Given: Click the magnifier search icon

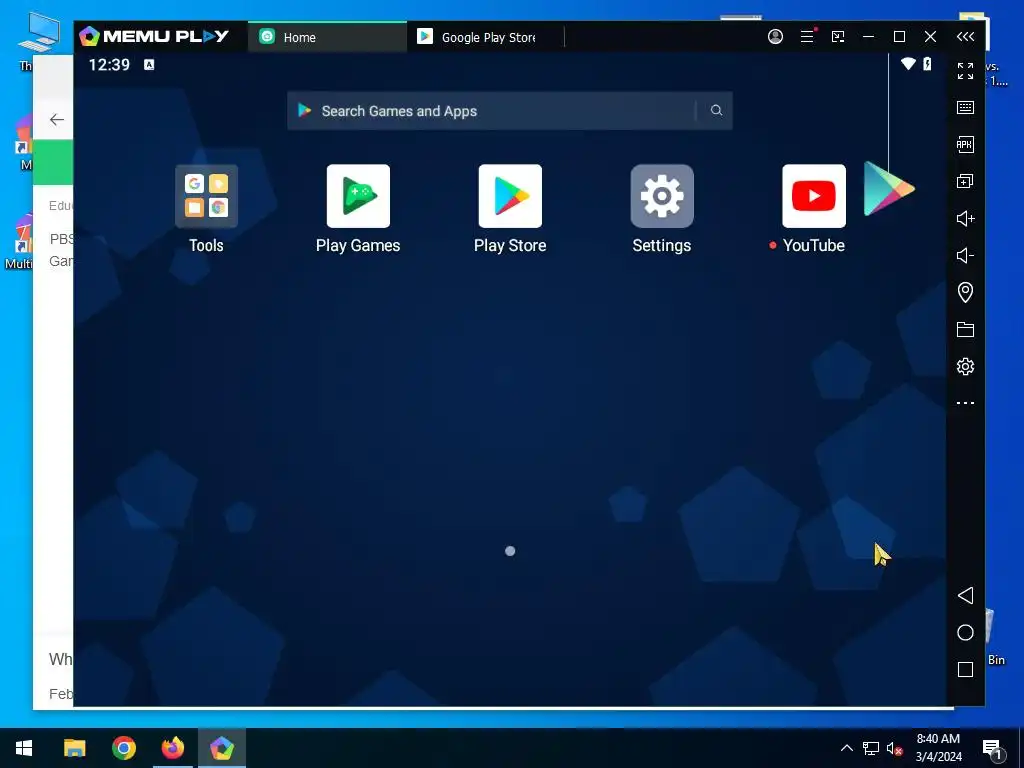Looking at the screenshot, I should coord(716,110).
